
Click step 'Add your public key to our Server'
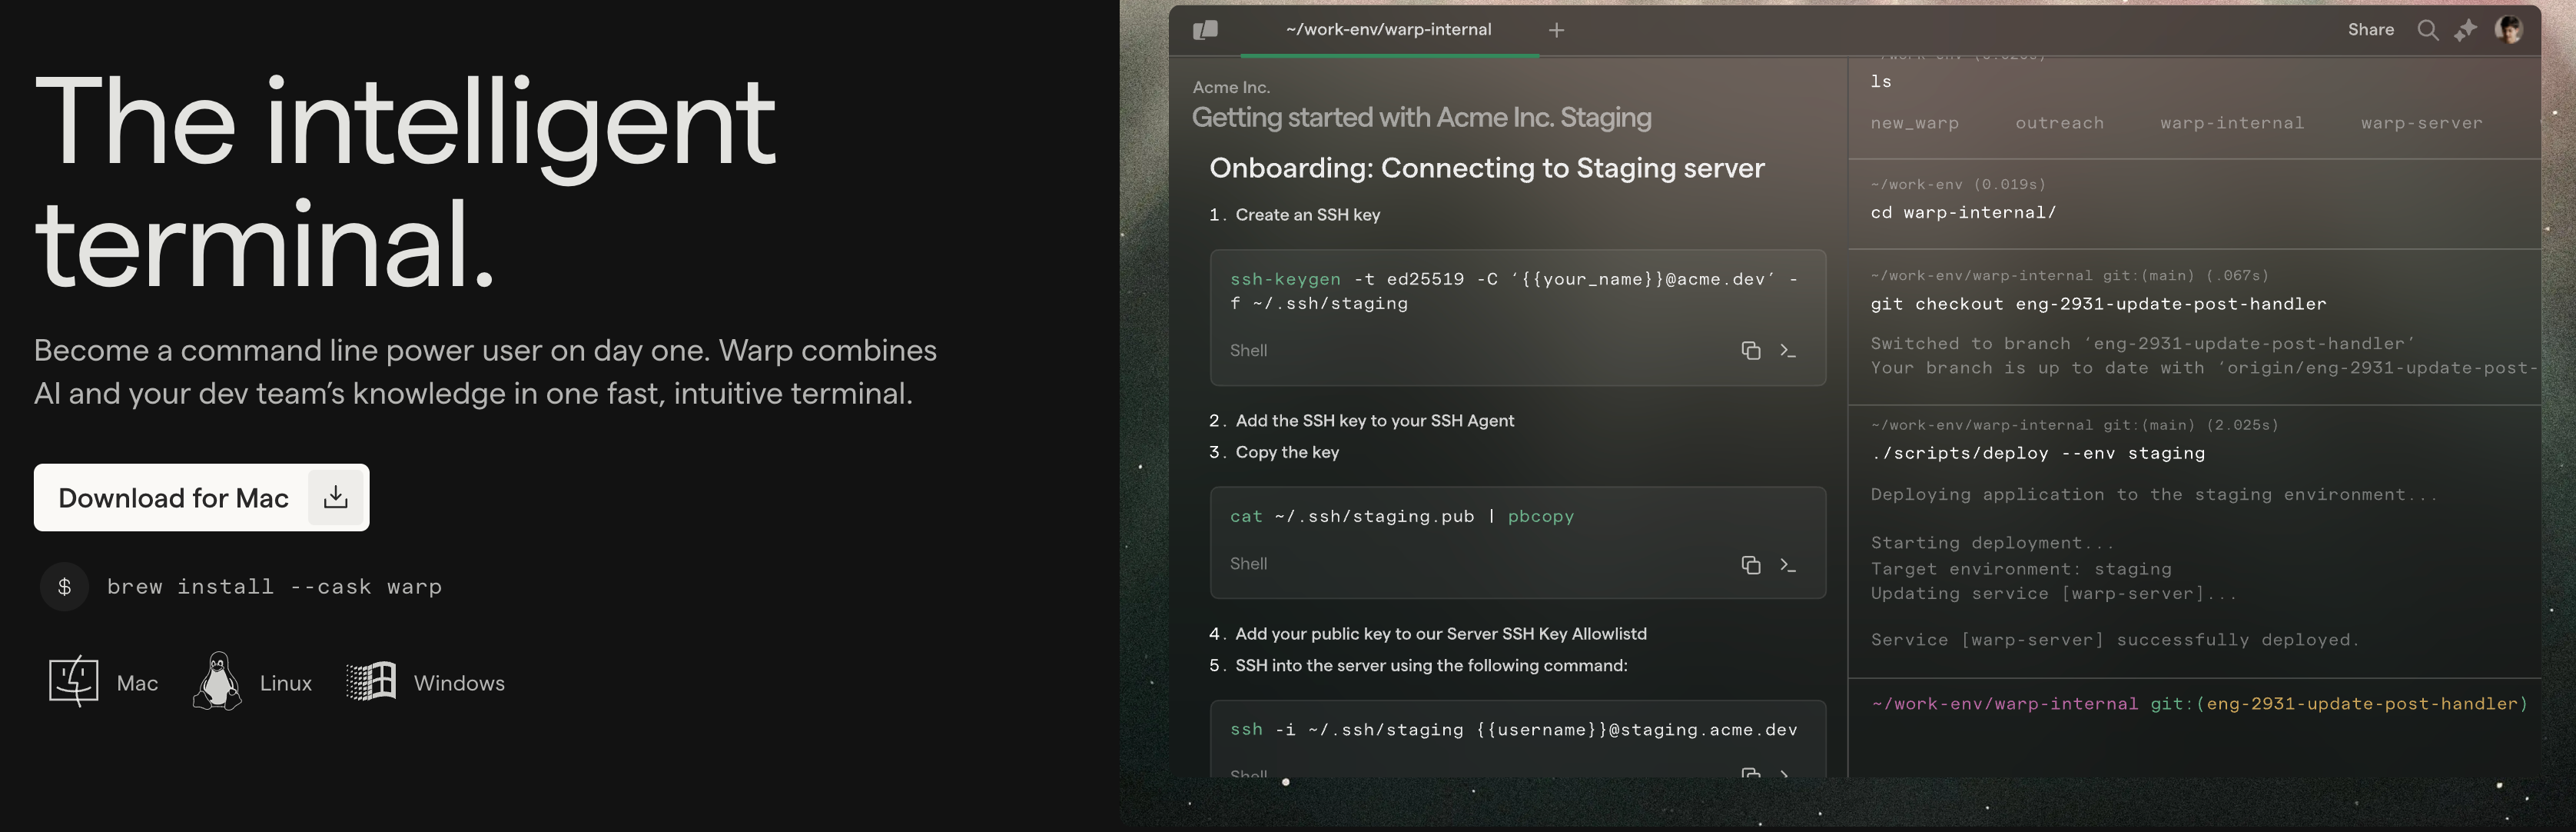[x=1440, y=634]
